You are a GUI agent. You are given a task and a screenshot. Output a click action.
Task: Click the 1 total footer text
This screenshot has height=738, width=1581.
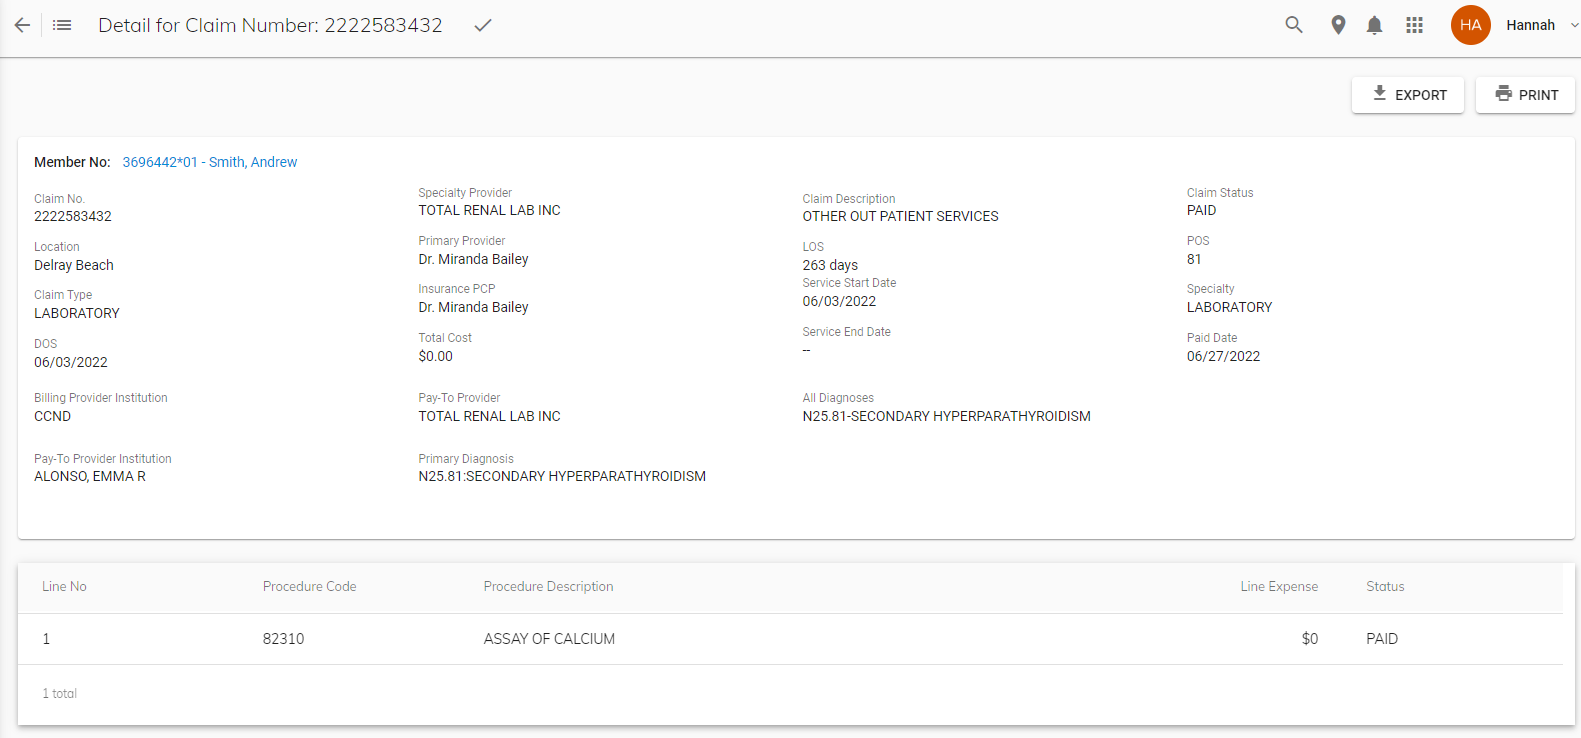click(59, 694)
